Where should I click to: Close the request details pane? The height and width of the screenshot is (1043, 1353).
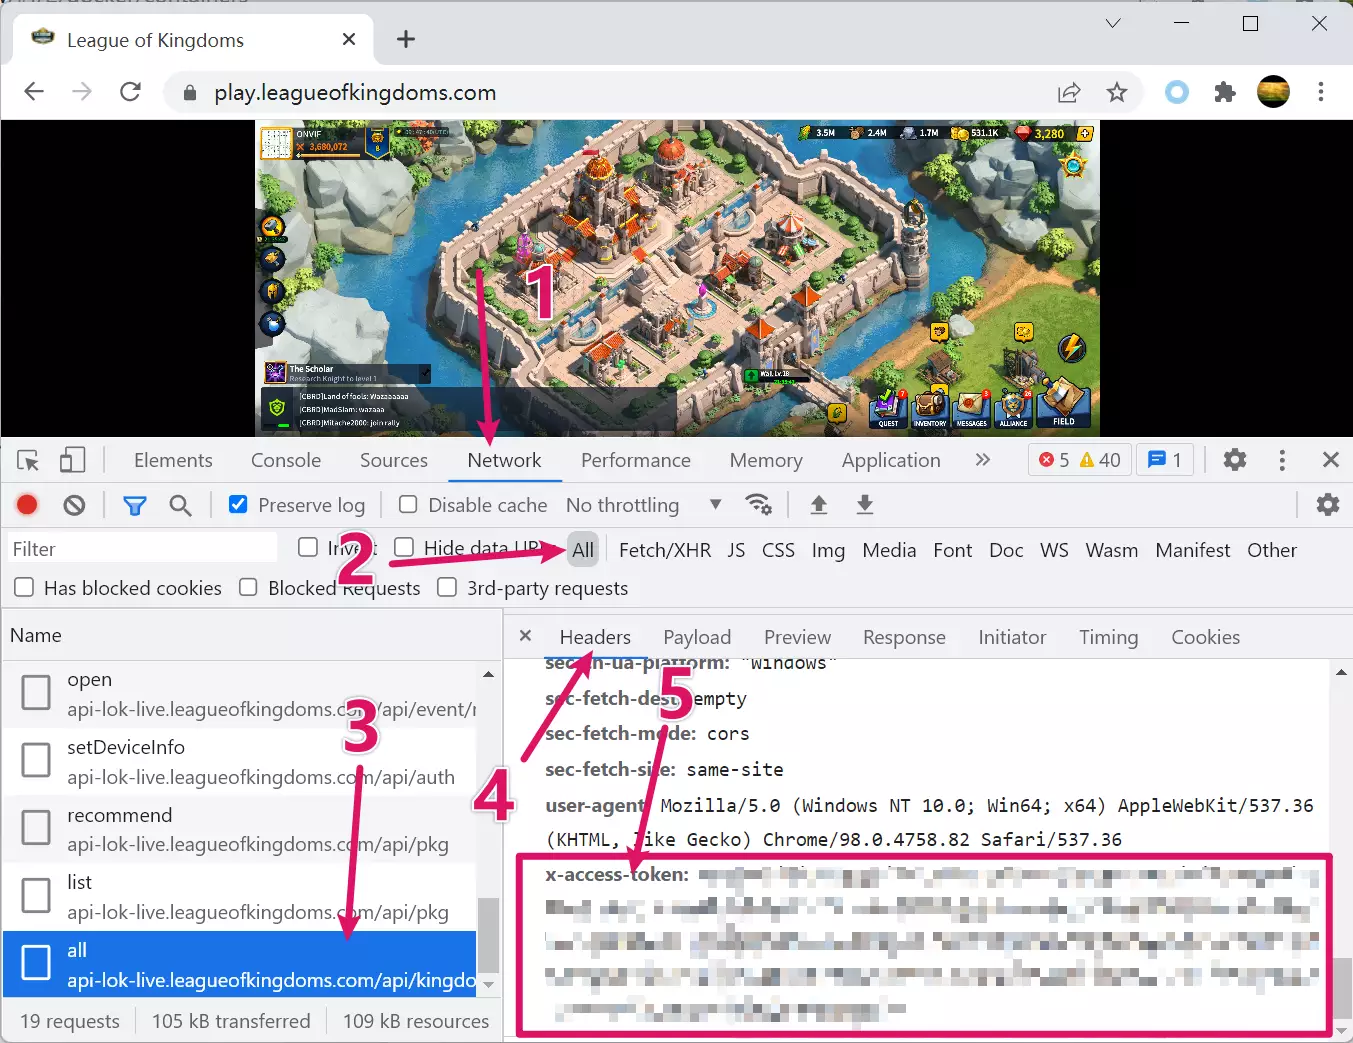click(x=525, y=636)
